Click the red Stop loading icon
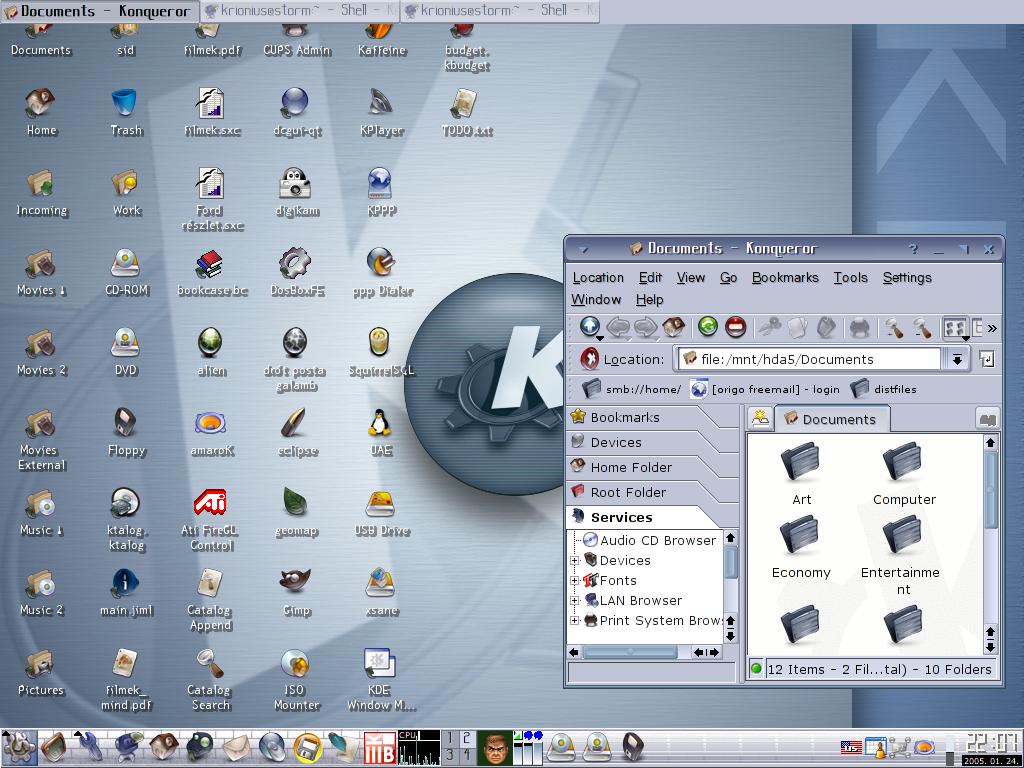 click(x=735, y=327)
